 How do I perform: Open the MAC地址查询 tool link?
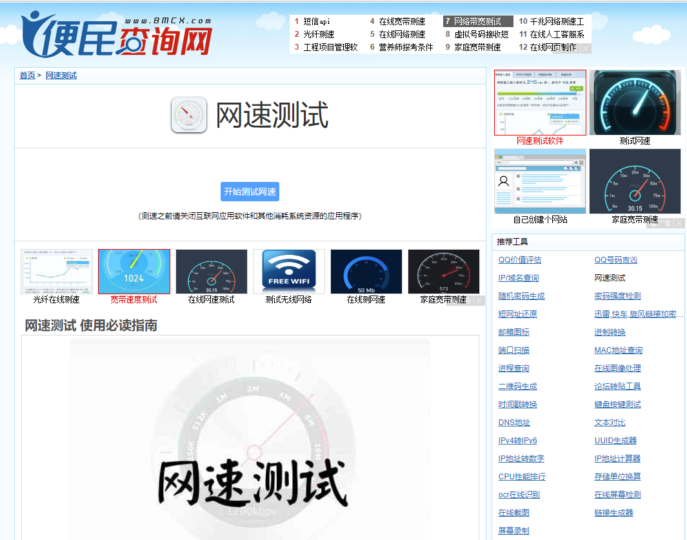pyautogui.click(x=618, y=350)
